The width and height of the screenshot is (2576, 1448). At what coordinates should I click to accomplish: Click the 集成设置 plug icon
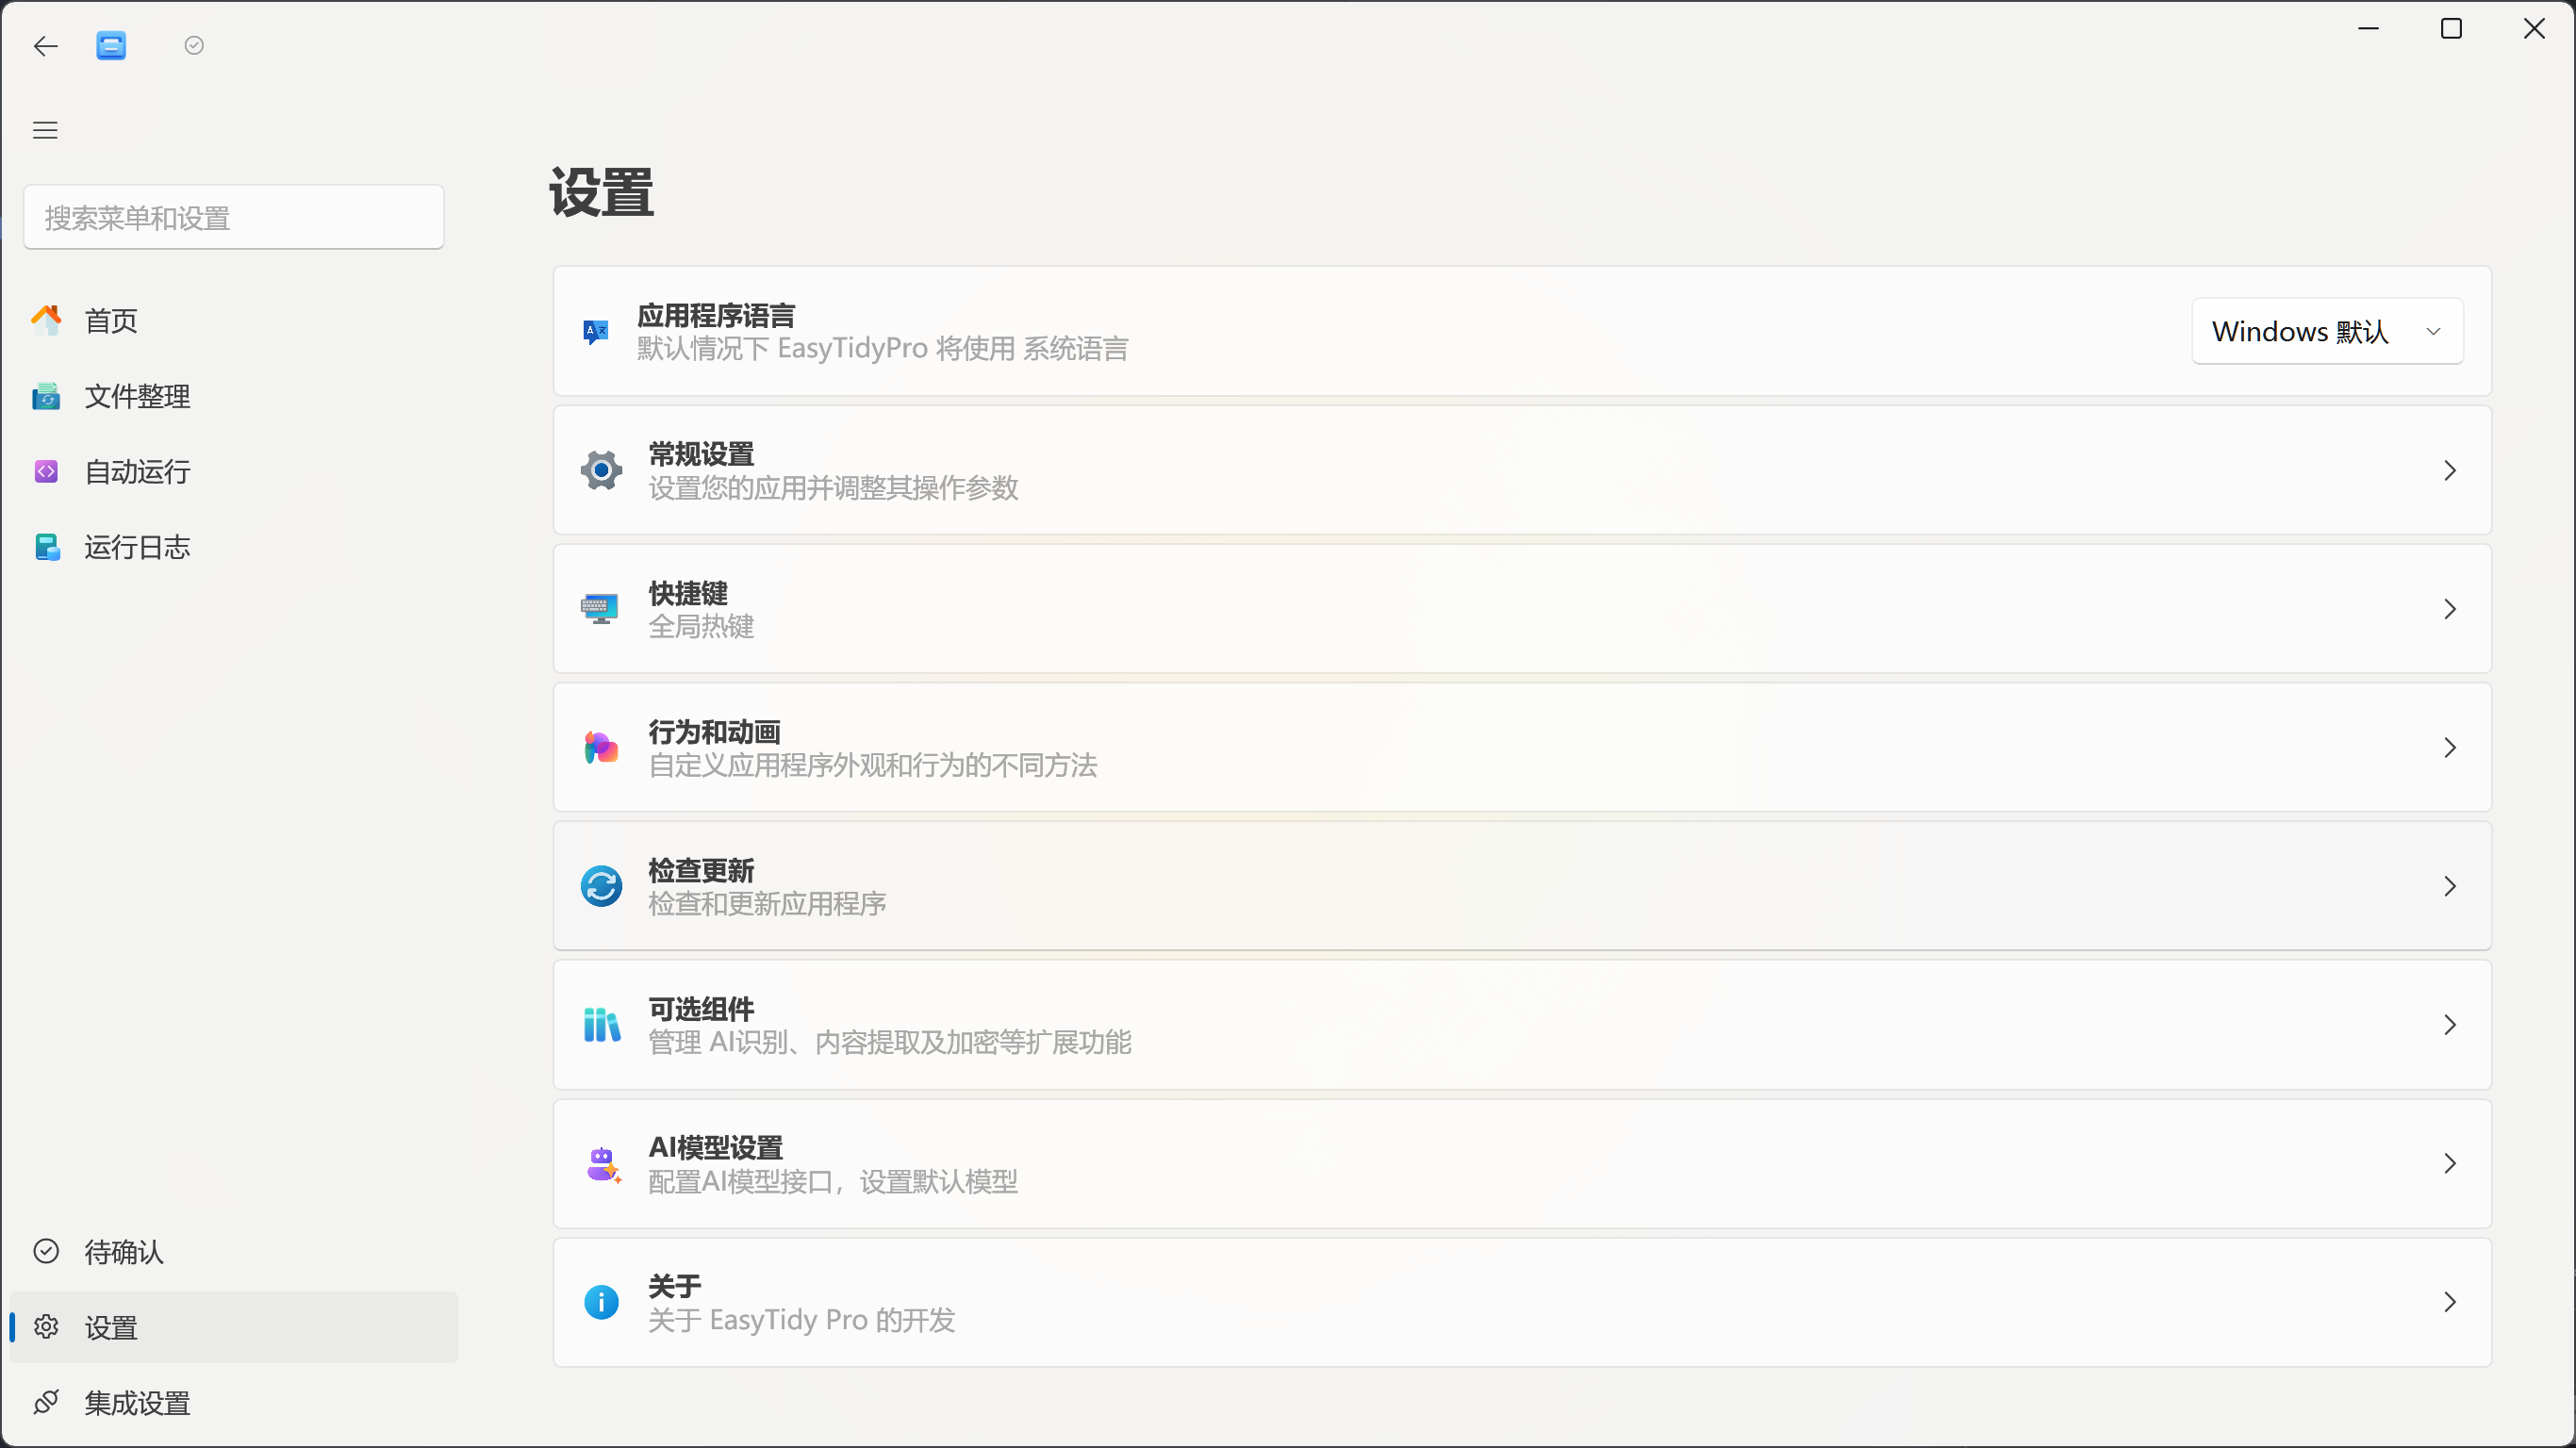46,1402
